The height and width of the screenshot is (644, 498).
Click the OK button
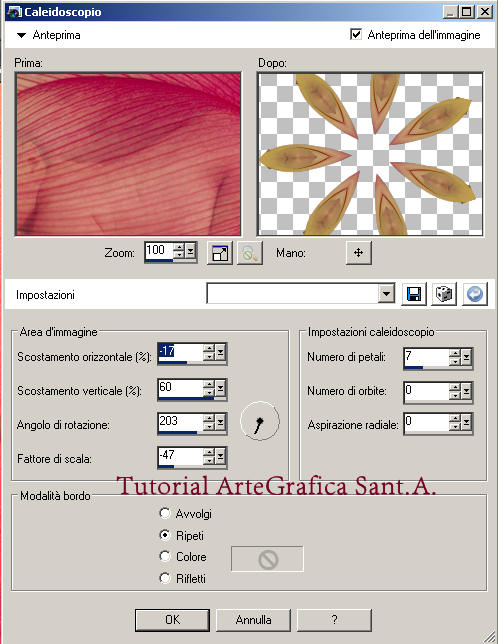click(x=172, y=620)
